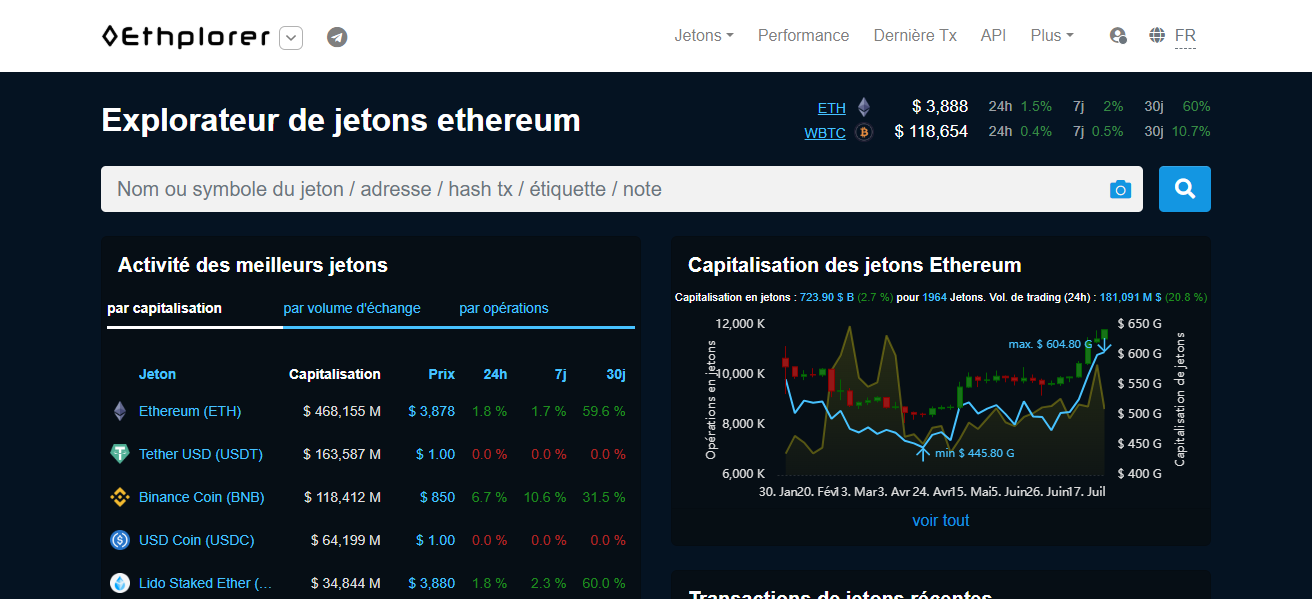
Task: Go to Dernière Tx
Action: tap(915, 36)
